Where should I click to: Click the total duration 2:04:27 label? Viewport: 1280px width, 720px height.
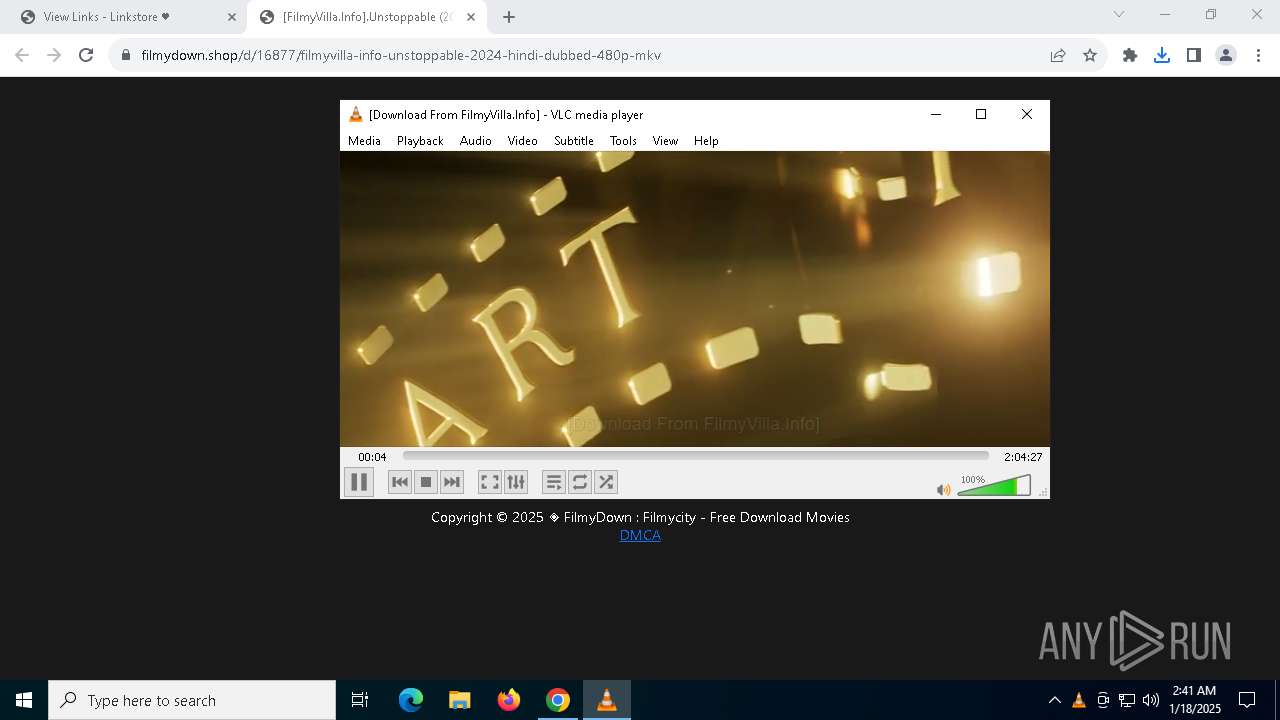1023,457
